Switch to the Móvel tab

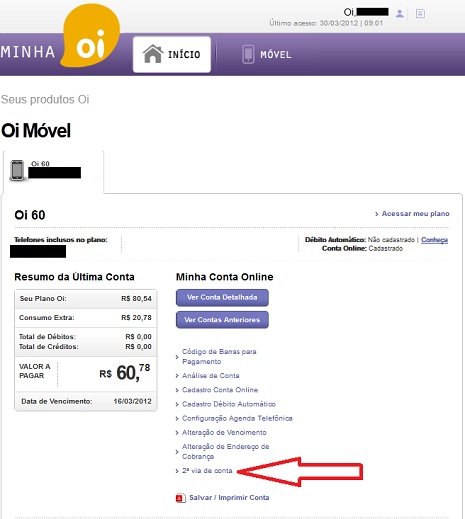(267, 54)
